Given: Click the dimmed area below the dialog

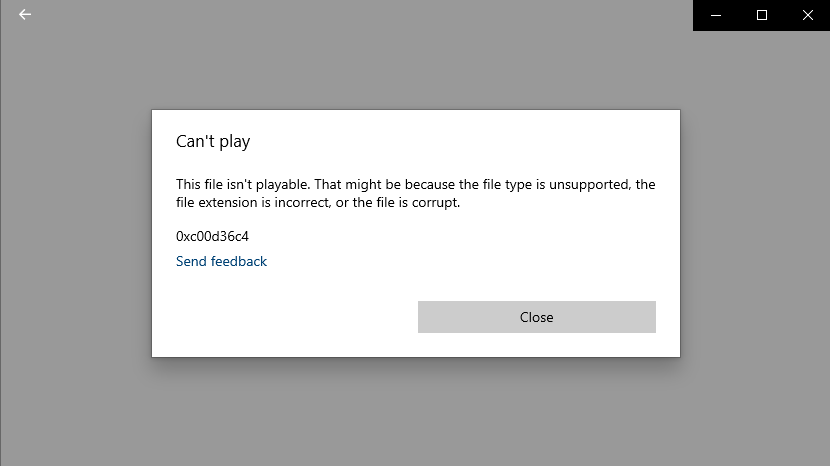Looking at the screenshot, I should [x=416, y=413].
